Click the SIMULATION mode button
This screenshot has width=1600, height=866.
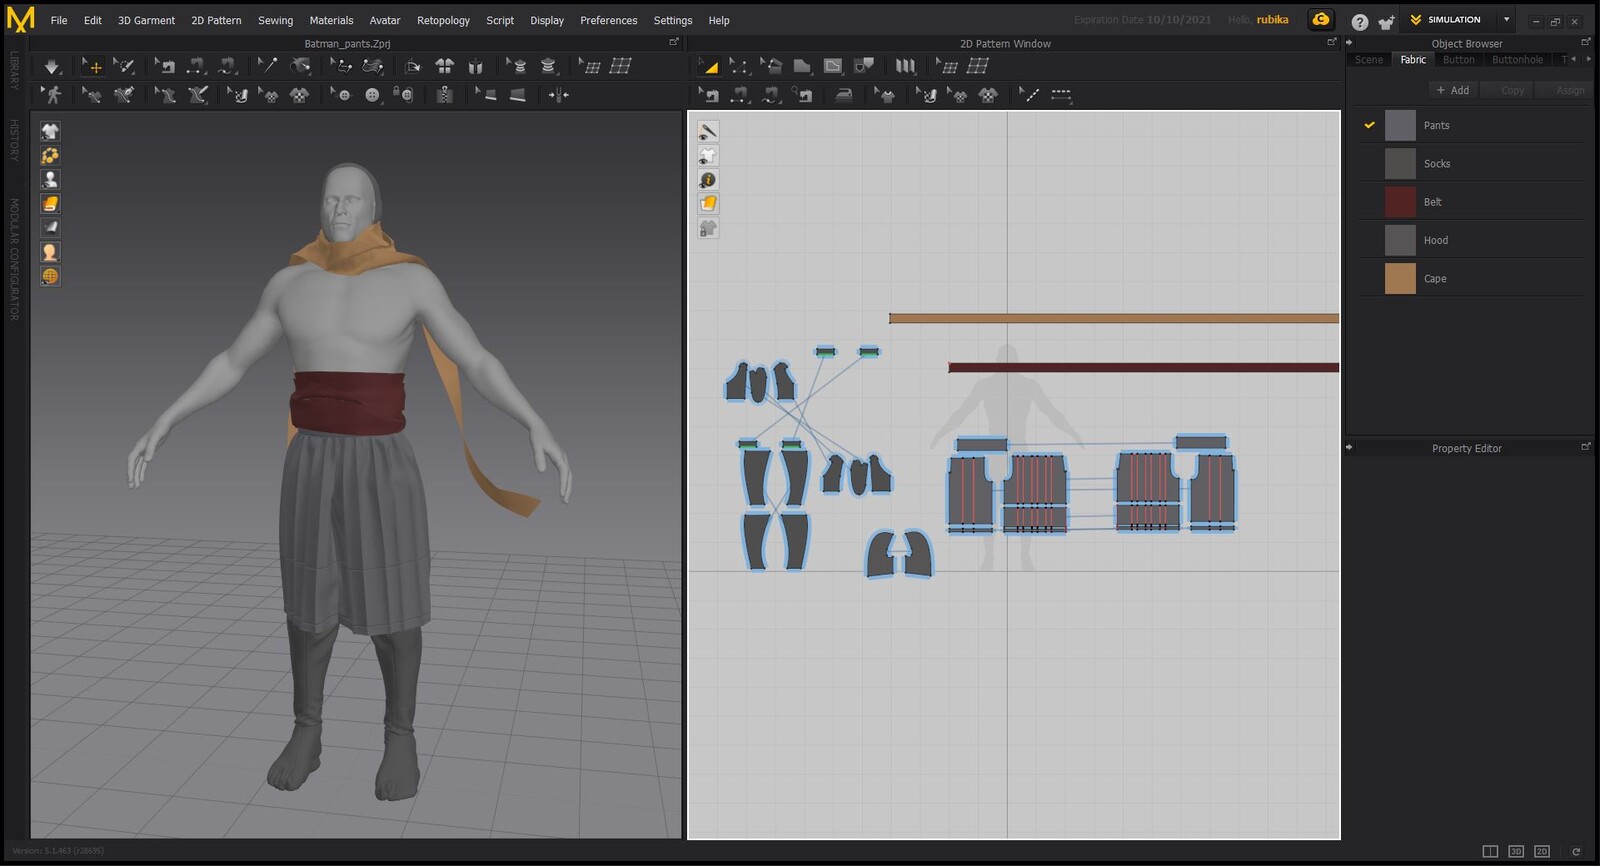(1446, 20)
